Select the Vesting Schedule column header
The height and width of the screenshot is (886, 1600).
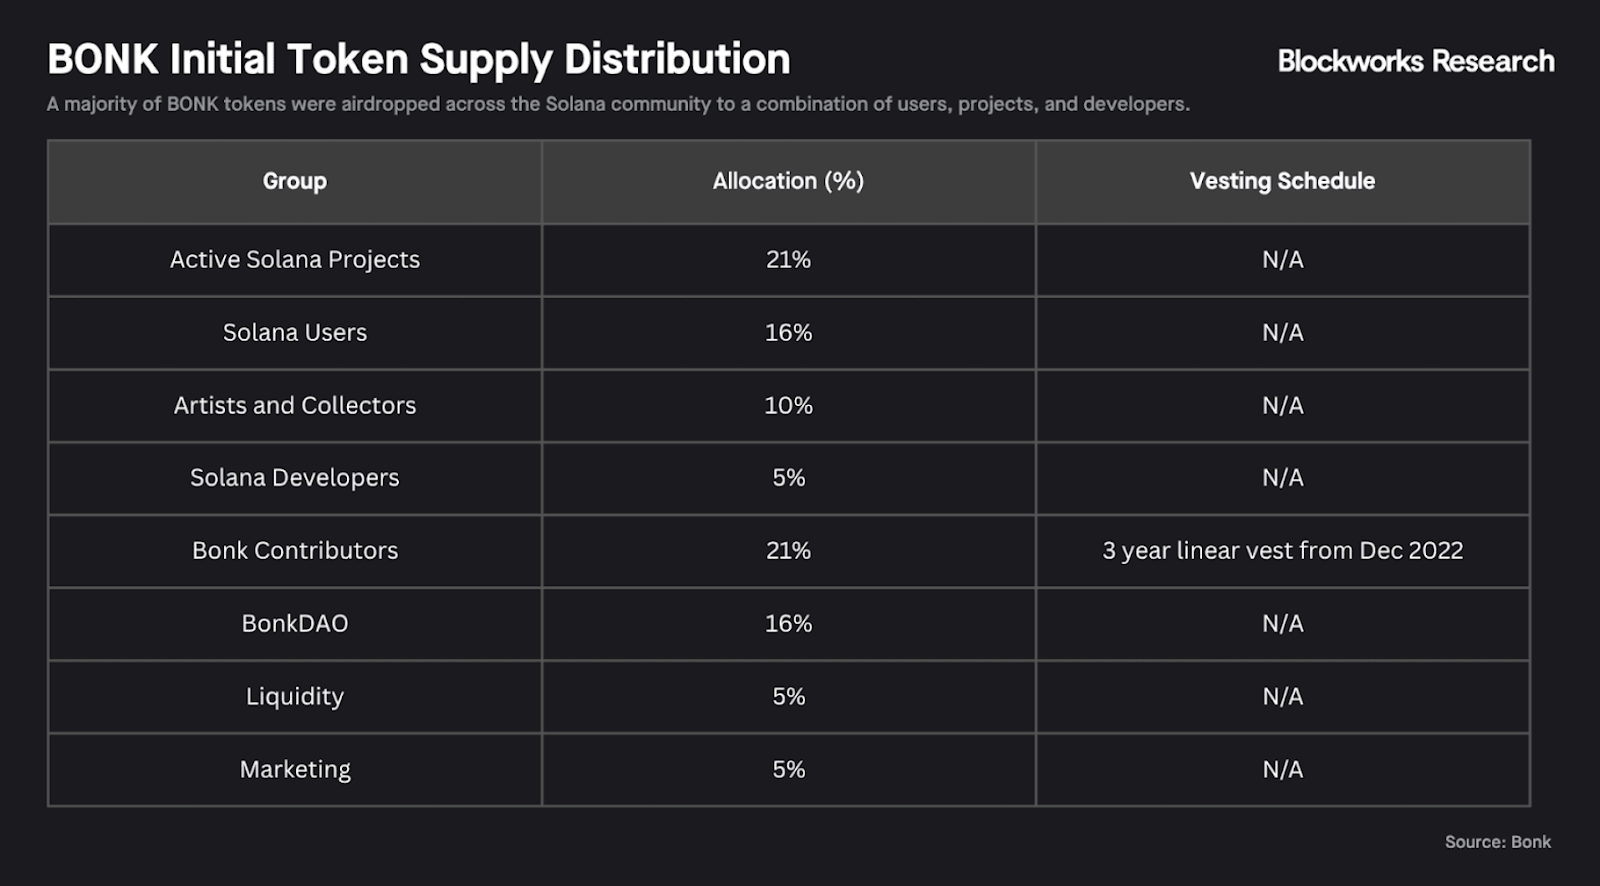tap(1282, 181)
